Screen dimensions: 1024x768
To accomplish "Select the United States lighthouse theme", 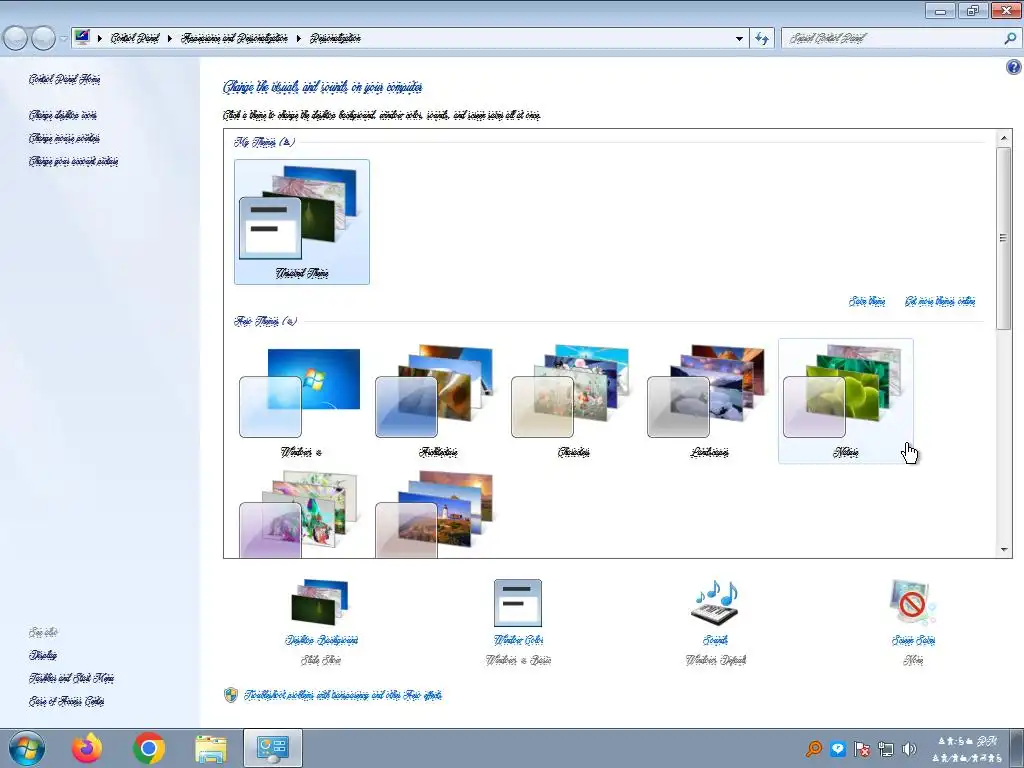I will tap(437, 513).
